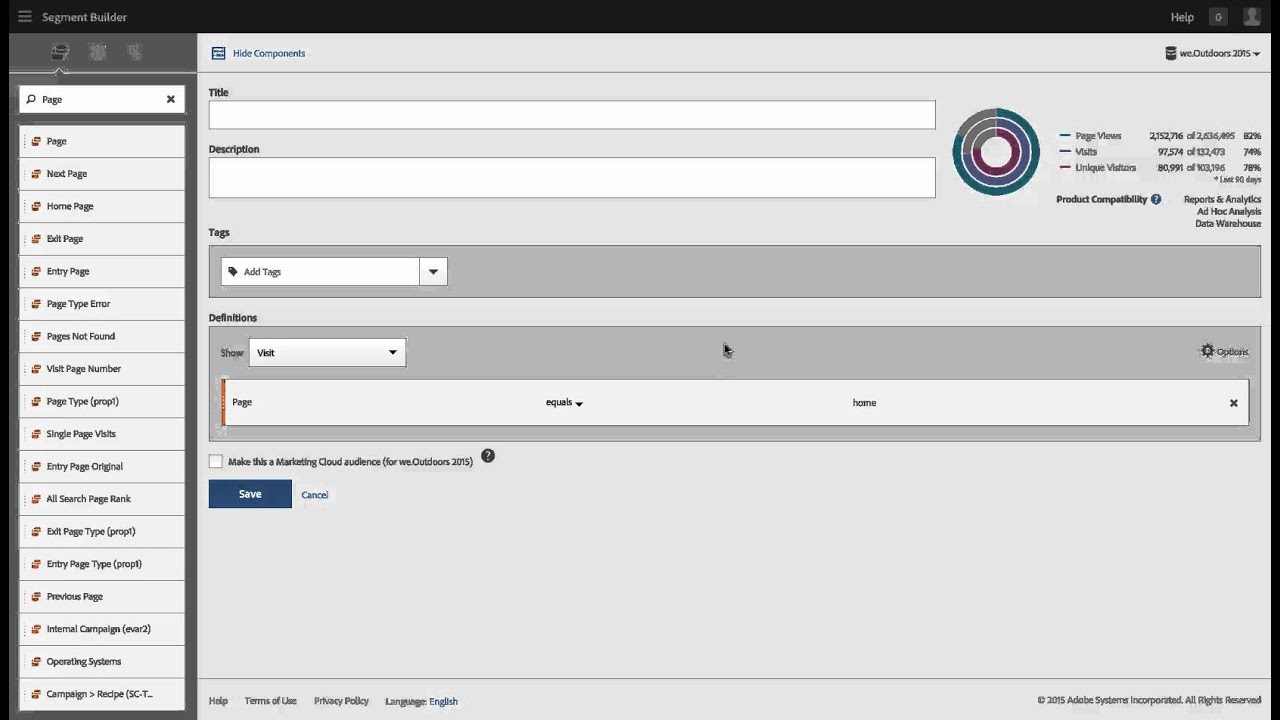The image size is (1280, 720).
Task: Open Terms of Use link
Action: (270, 701)
